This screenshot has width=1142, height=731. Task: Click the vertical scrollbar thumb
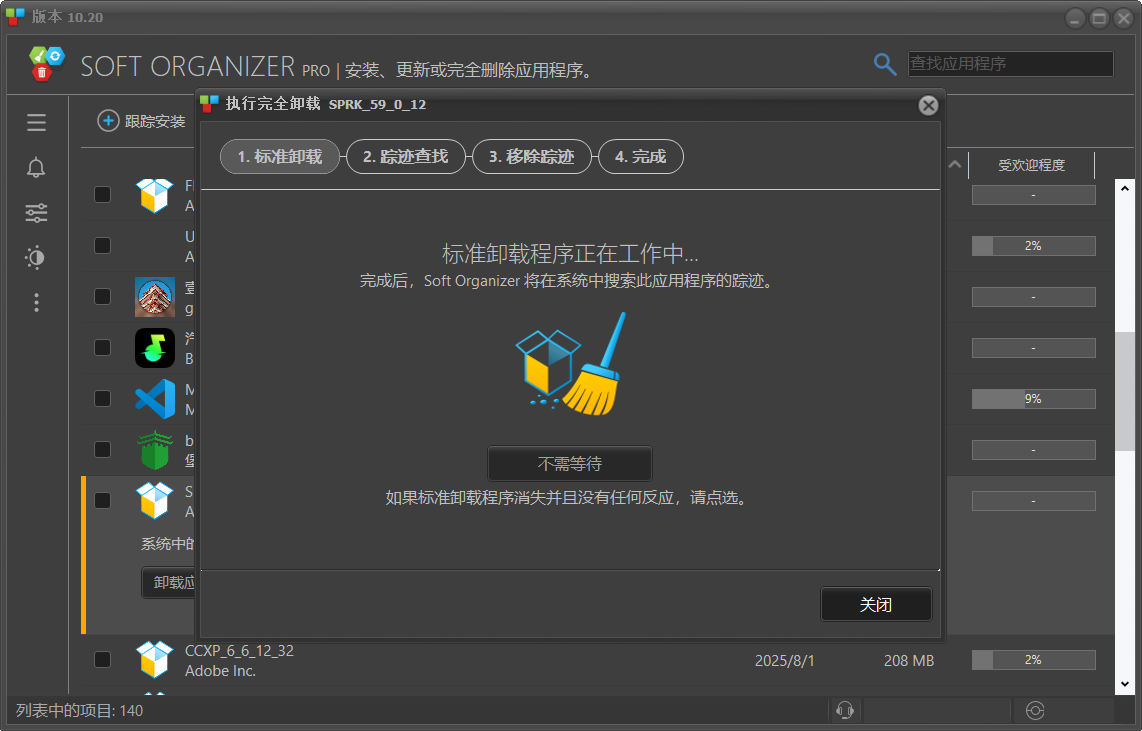pyautogui.click(x=1125, y=392)
